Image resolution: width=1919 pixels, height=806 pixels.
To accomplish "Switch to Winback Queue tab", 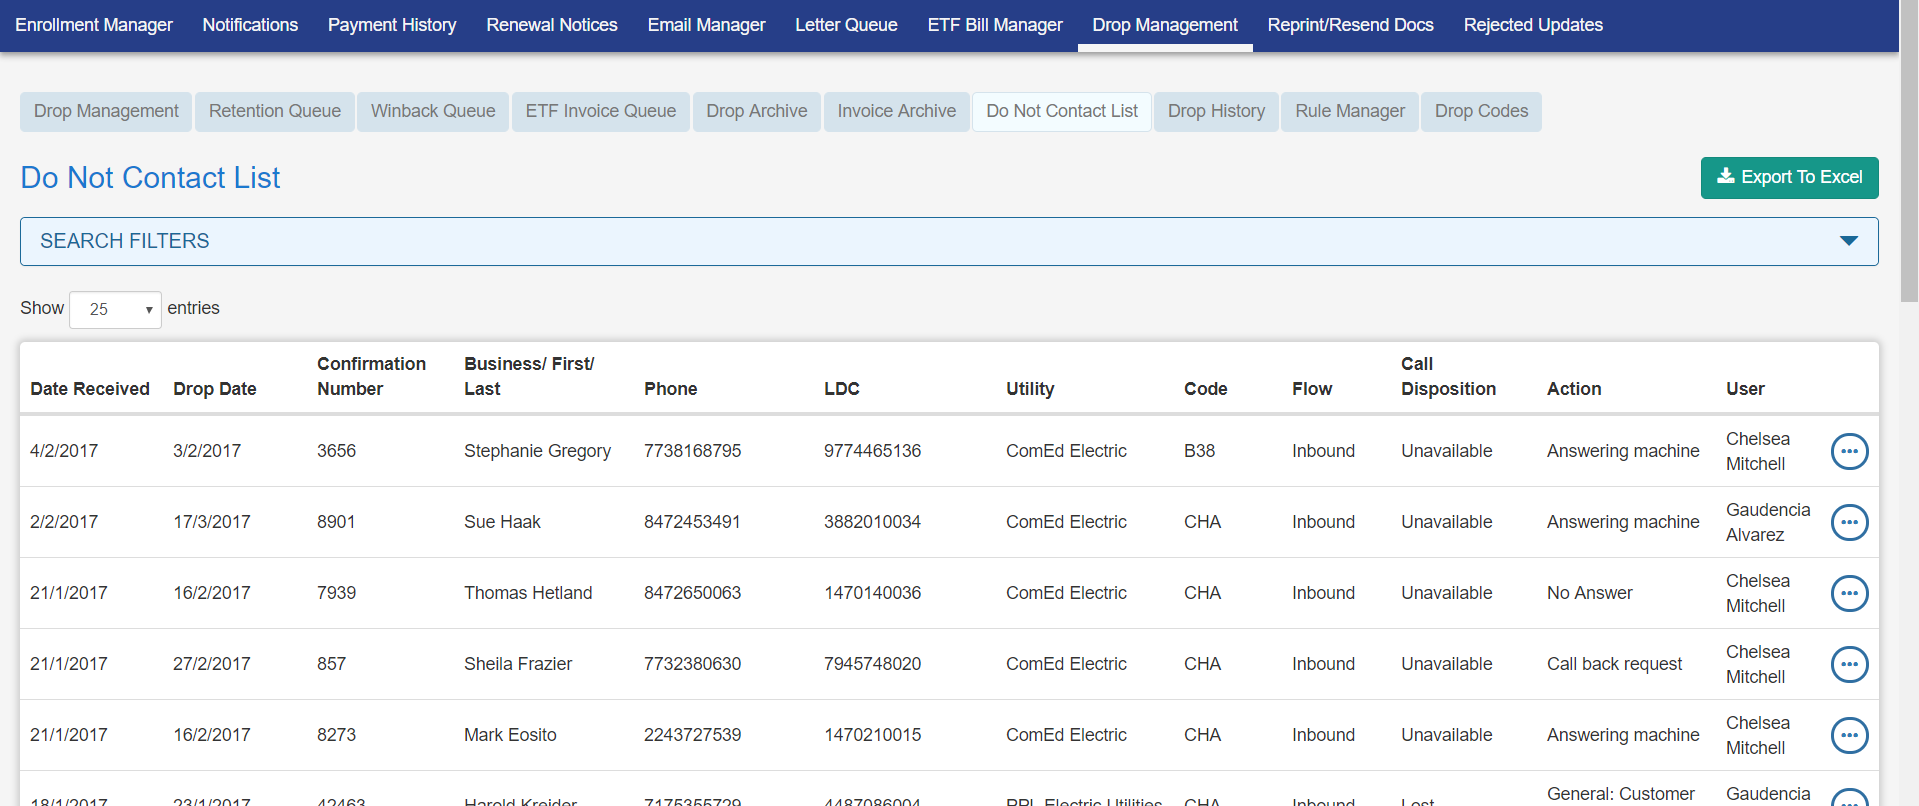I will [x=433, y=111].
